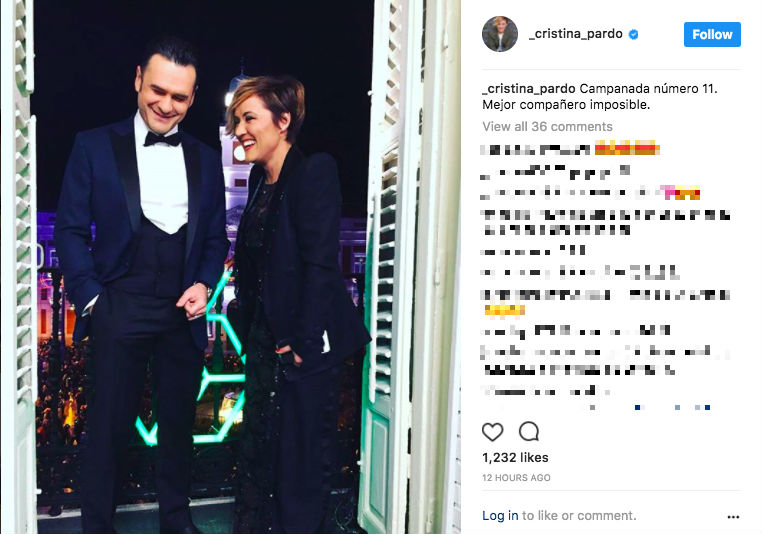Click the _cristina_pardo username in the caption
This screenshot has height=534, width=762.
point(529,89)
